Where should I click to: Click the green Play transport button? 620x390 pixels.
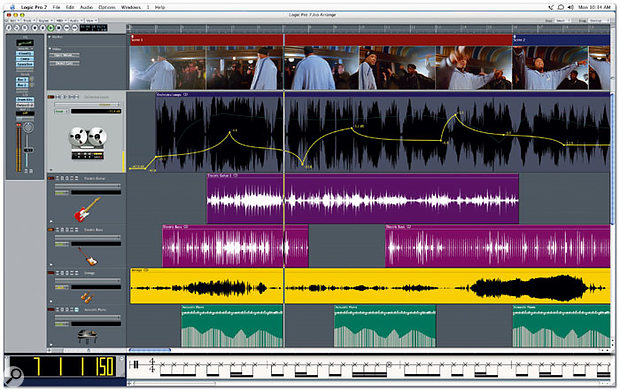click(51, 28)
